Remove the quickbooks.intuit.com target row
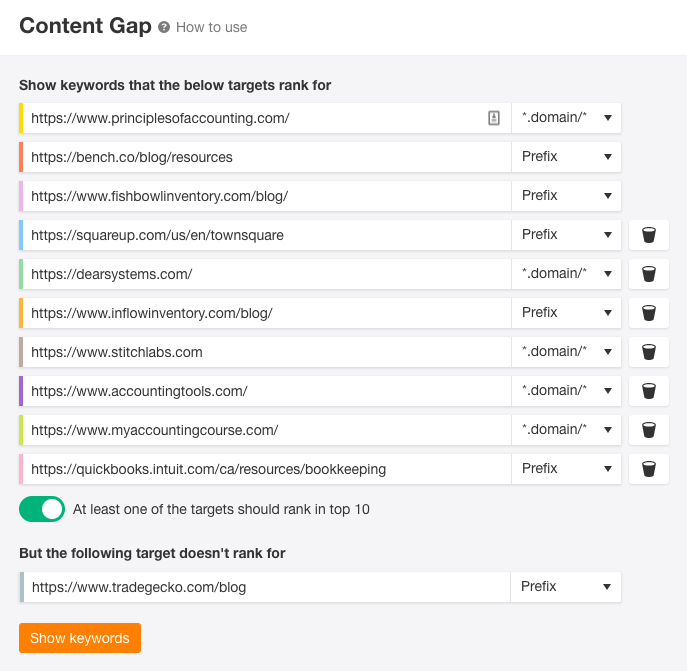The image size is (687, 671). coord(649,469)
